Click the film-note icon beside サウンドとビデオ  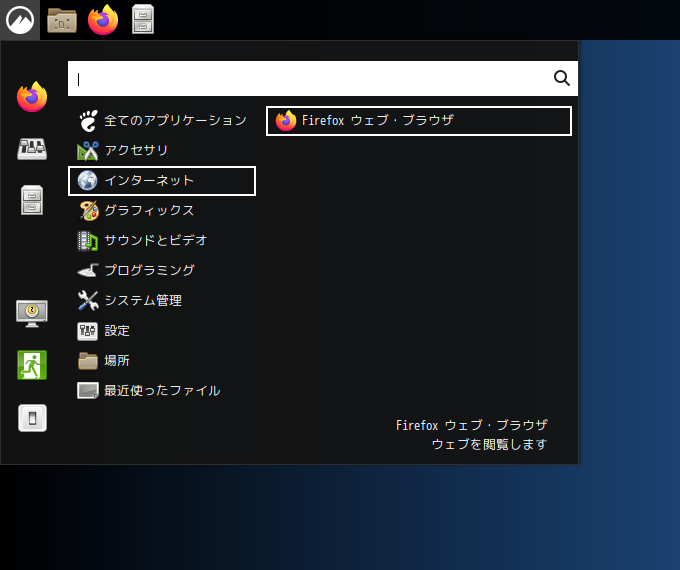(x=88, y=241)
